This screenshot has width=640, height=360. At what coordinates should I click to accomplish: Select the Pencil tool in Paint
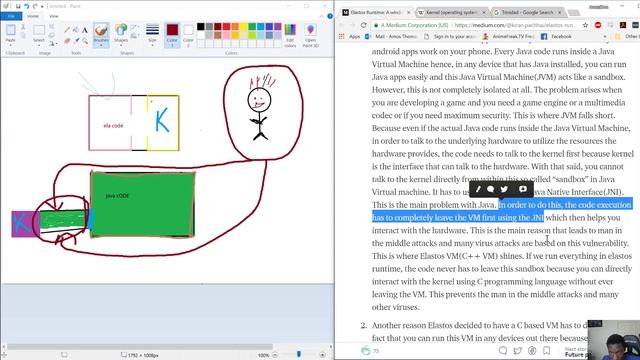point(67,30)
